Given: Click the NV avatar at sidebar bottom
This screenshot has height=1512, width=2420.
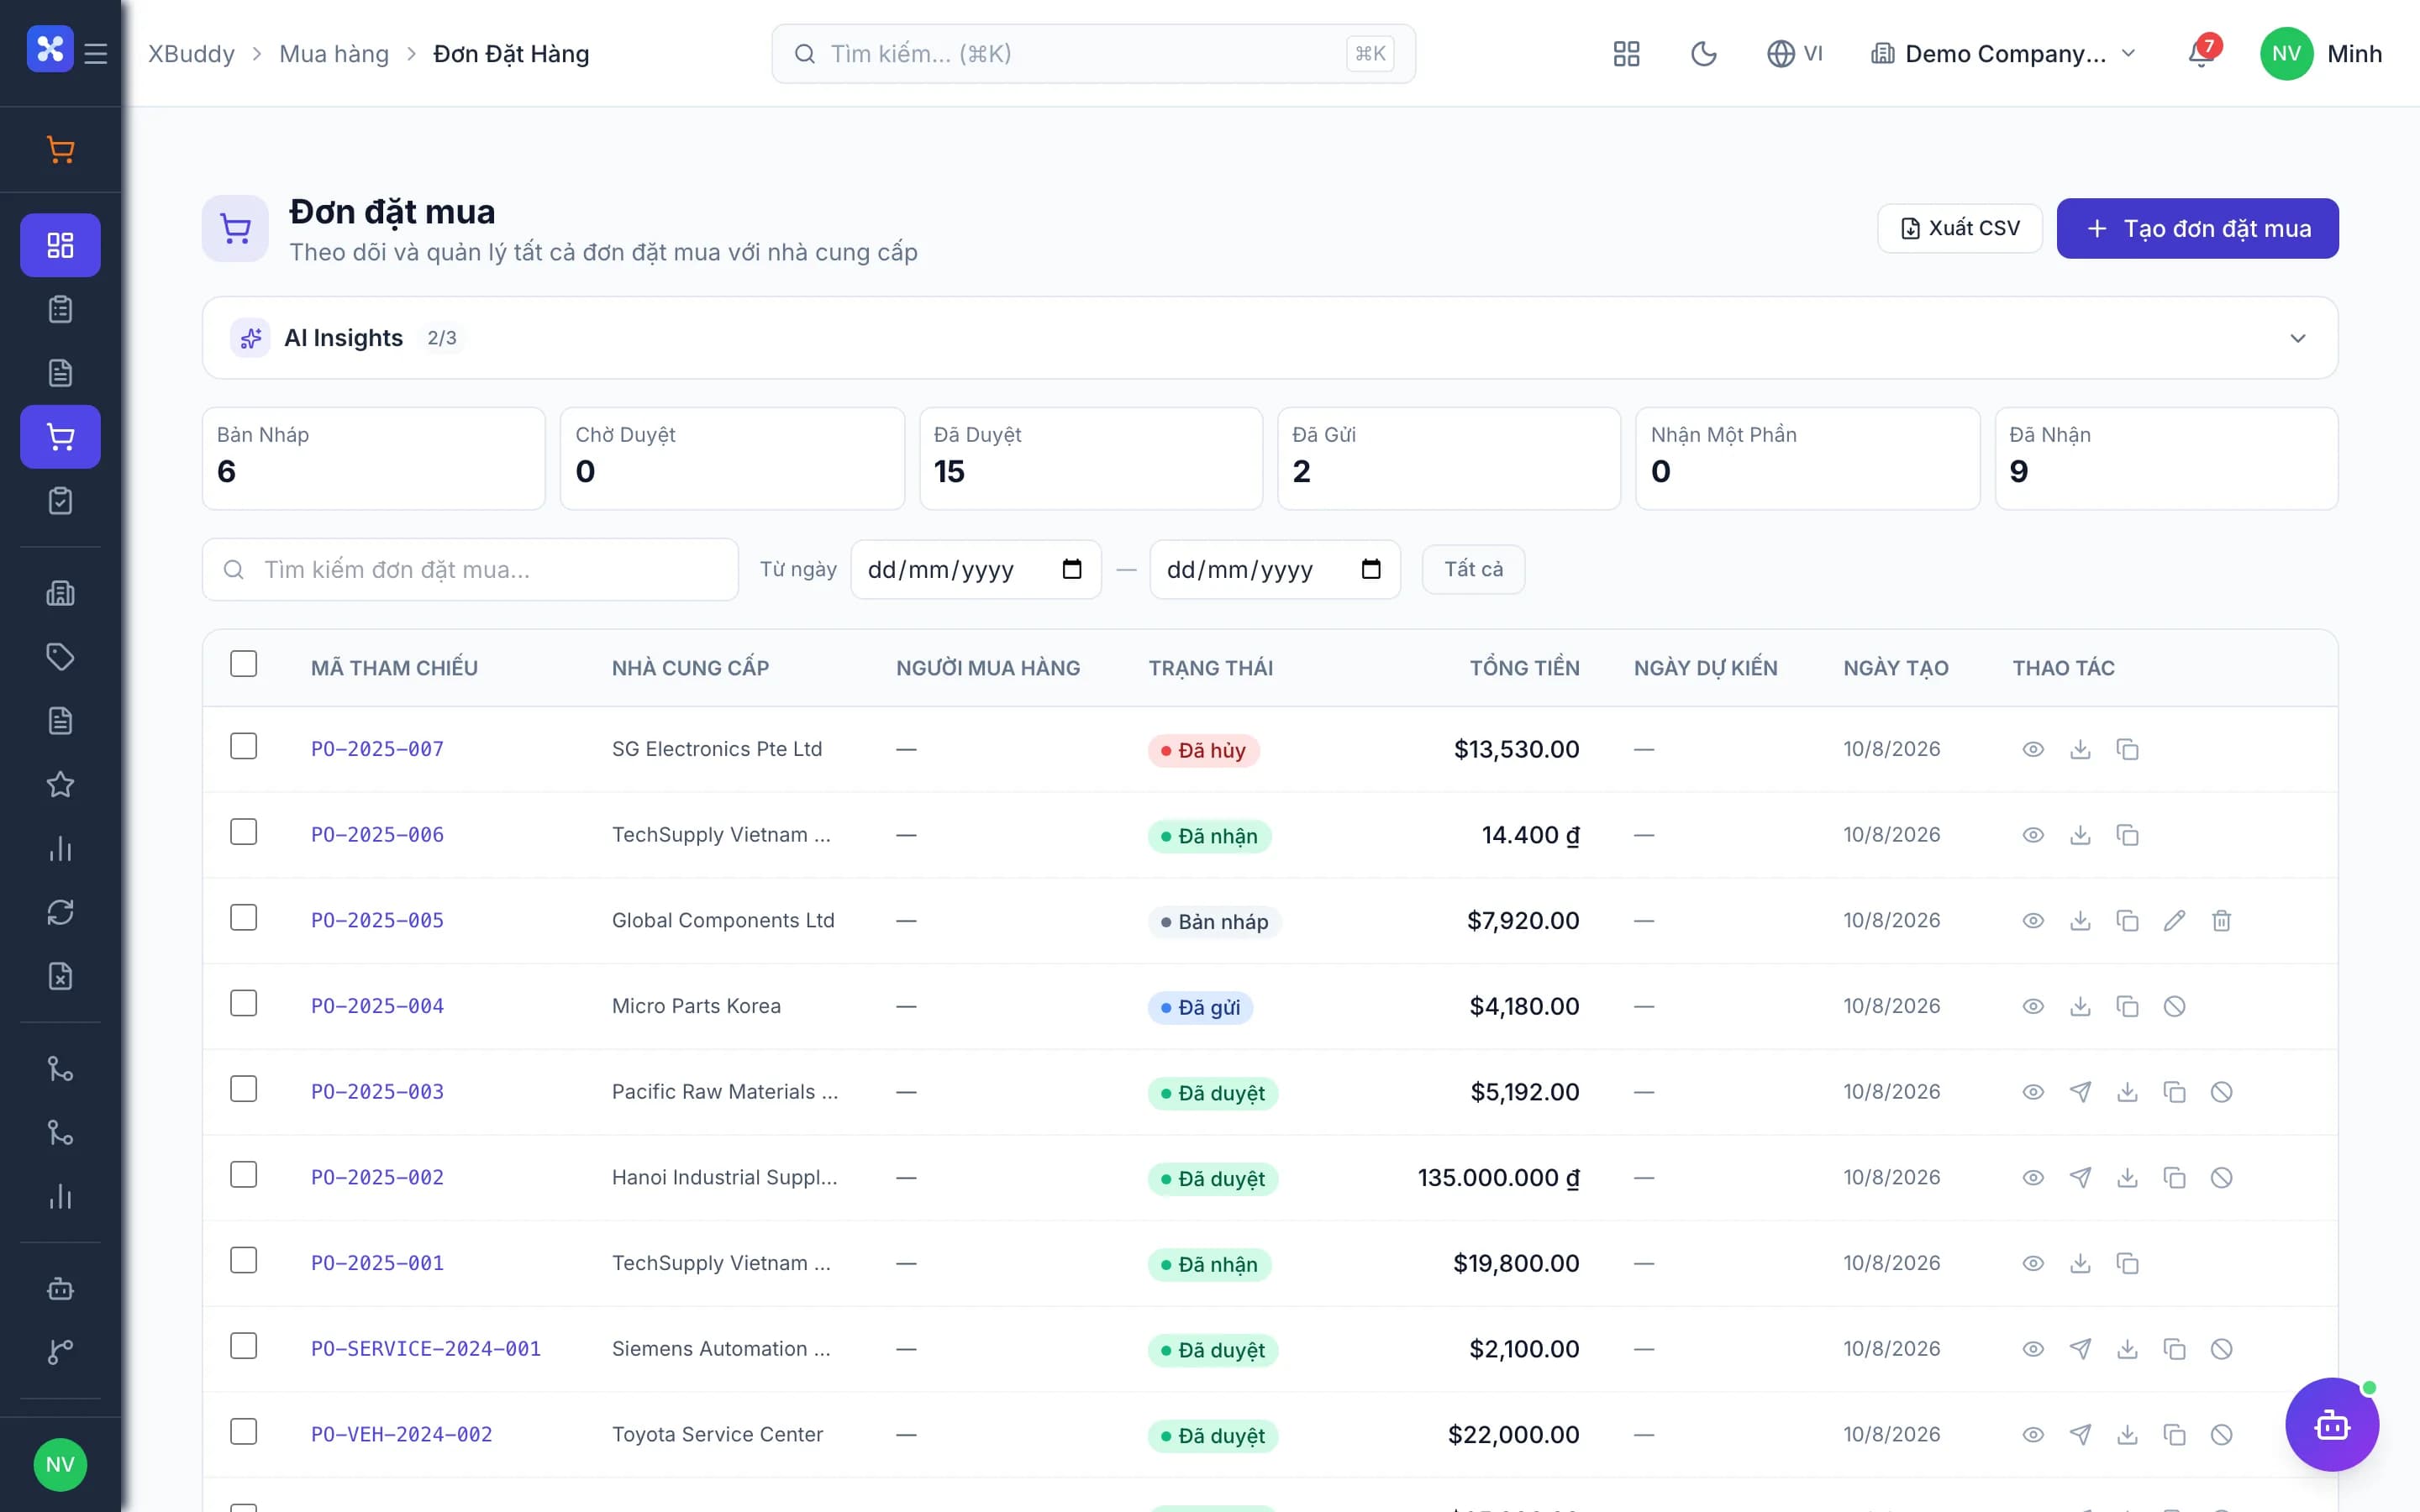Looking at the screenshot, I should pyautogui.click(x=60, y=1465).
